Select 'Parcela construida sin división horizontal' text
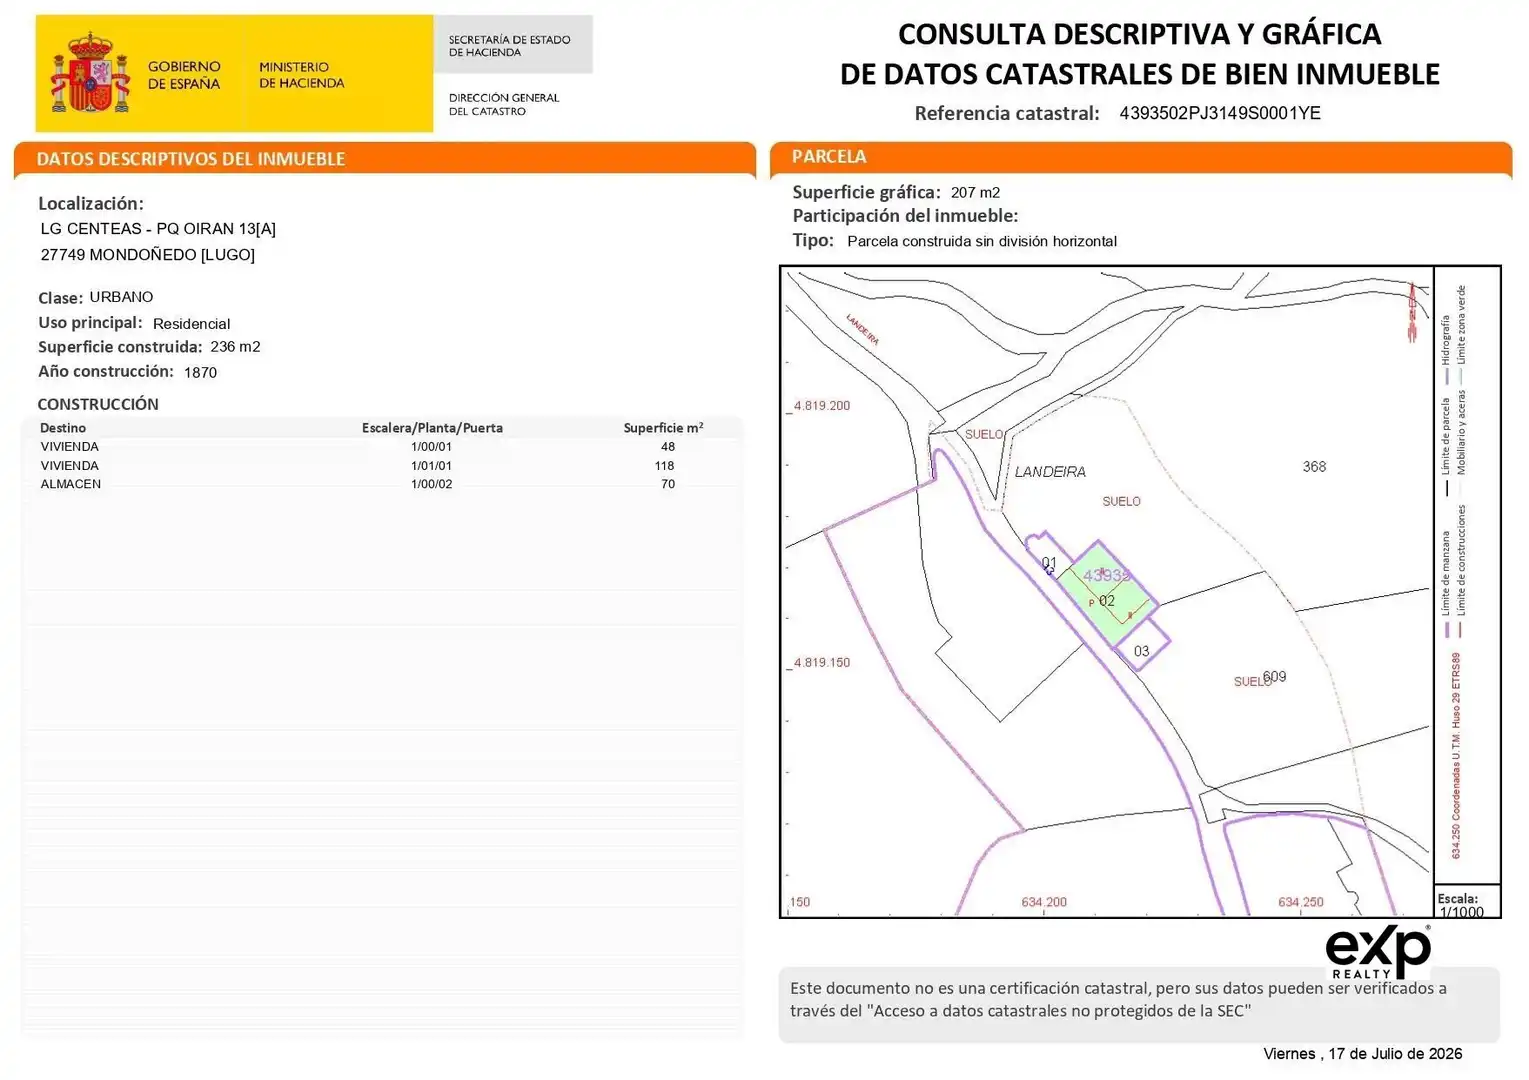 point(982,241)
